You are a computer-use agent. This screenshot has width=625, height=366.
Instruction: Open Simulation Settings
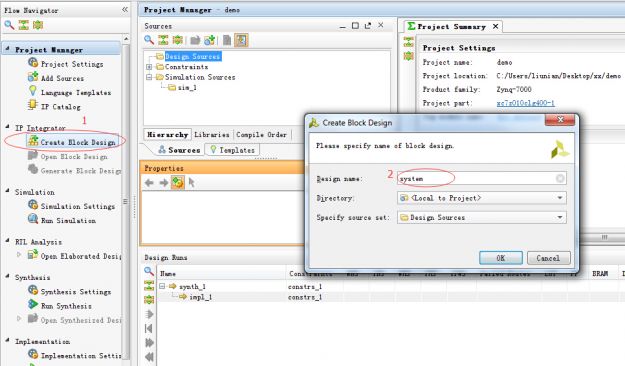78,206
